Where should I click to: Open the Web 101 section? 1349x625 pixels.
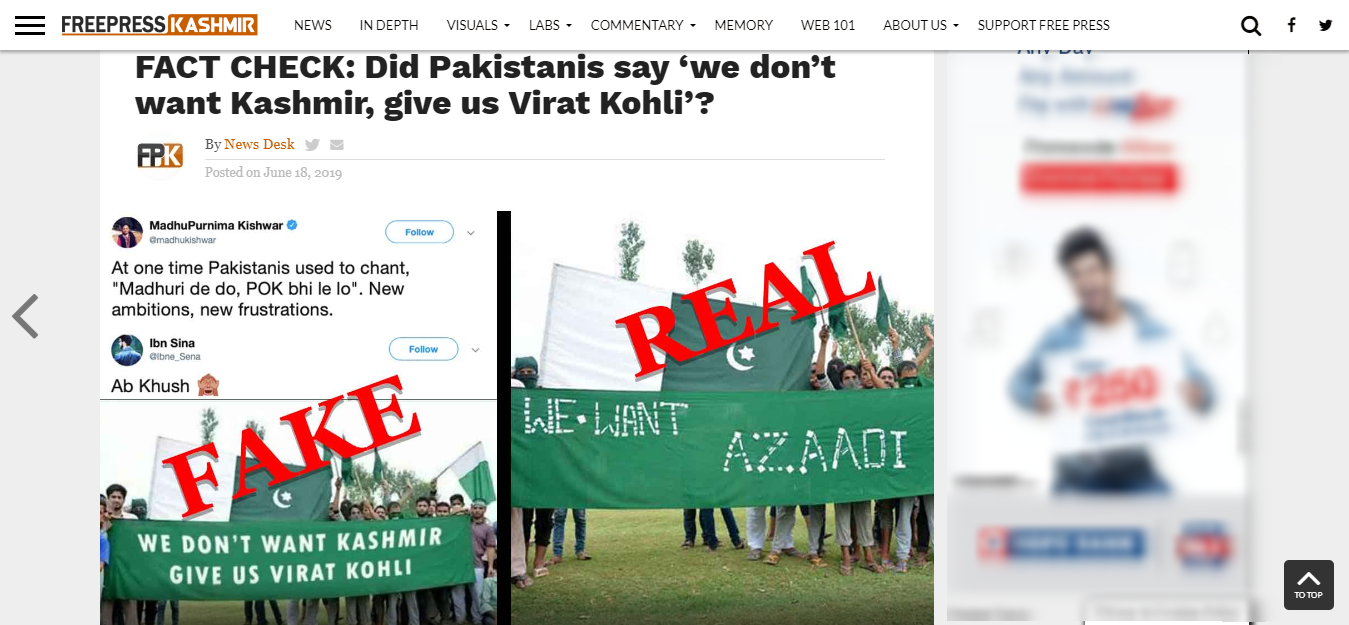(x=828, y=25)
